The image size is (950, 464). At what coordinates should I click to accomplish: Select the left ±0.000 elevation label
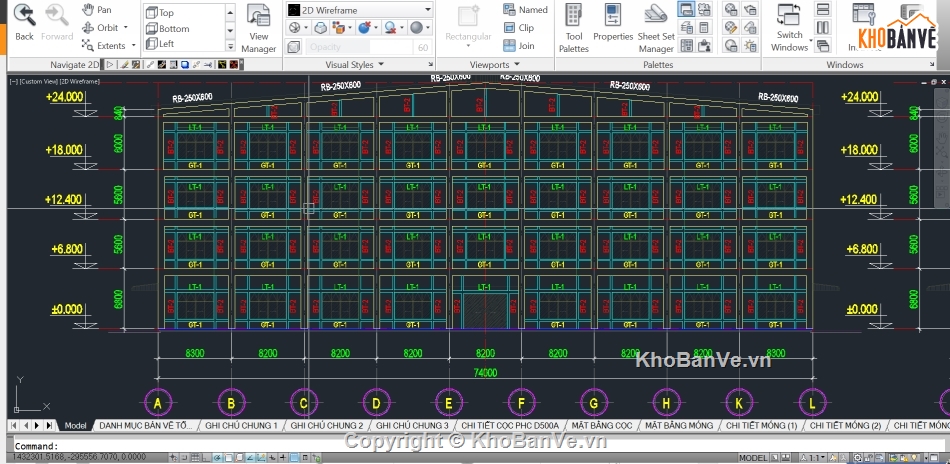[x=67, y=309]
